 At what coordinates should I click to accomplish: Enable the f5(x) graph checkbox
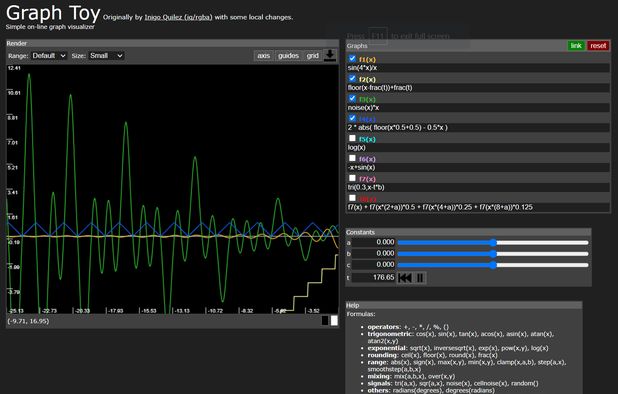[x=352, y=138]
